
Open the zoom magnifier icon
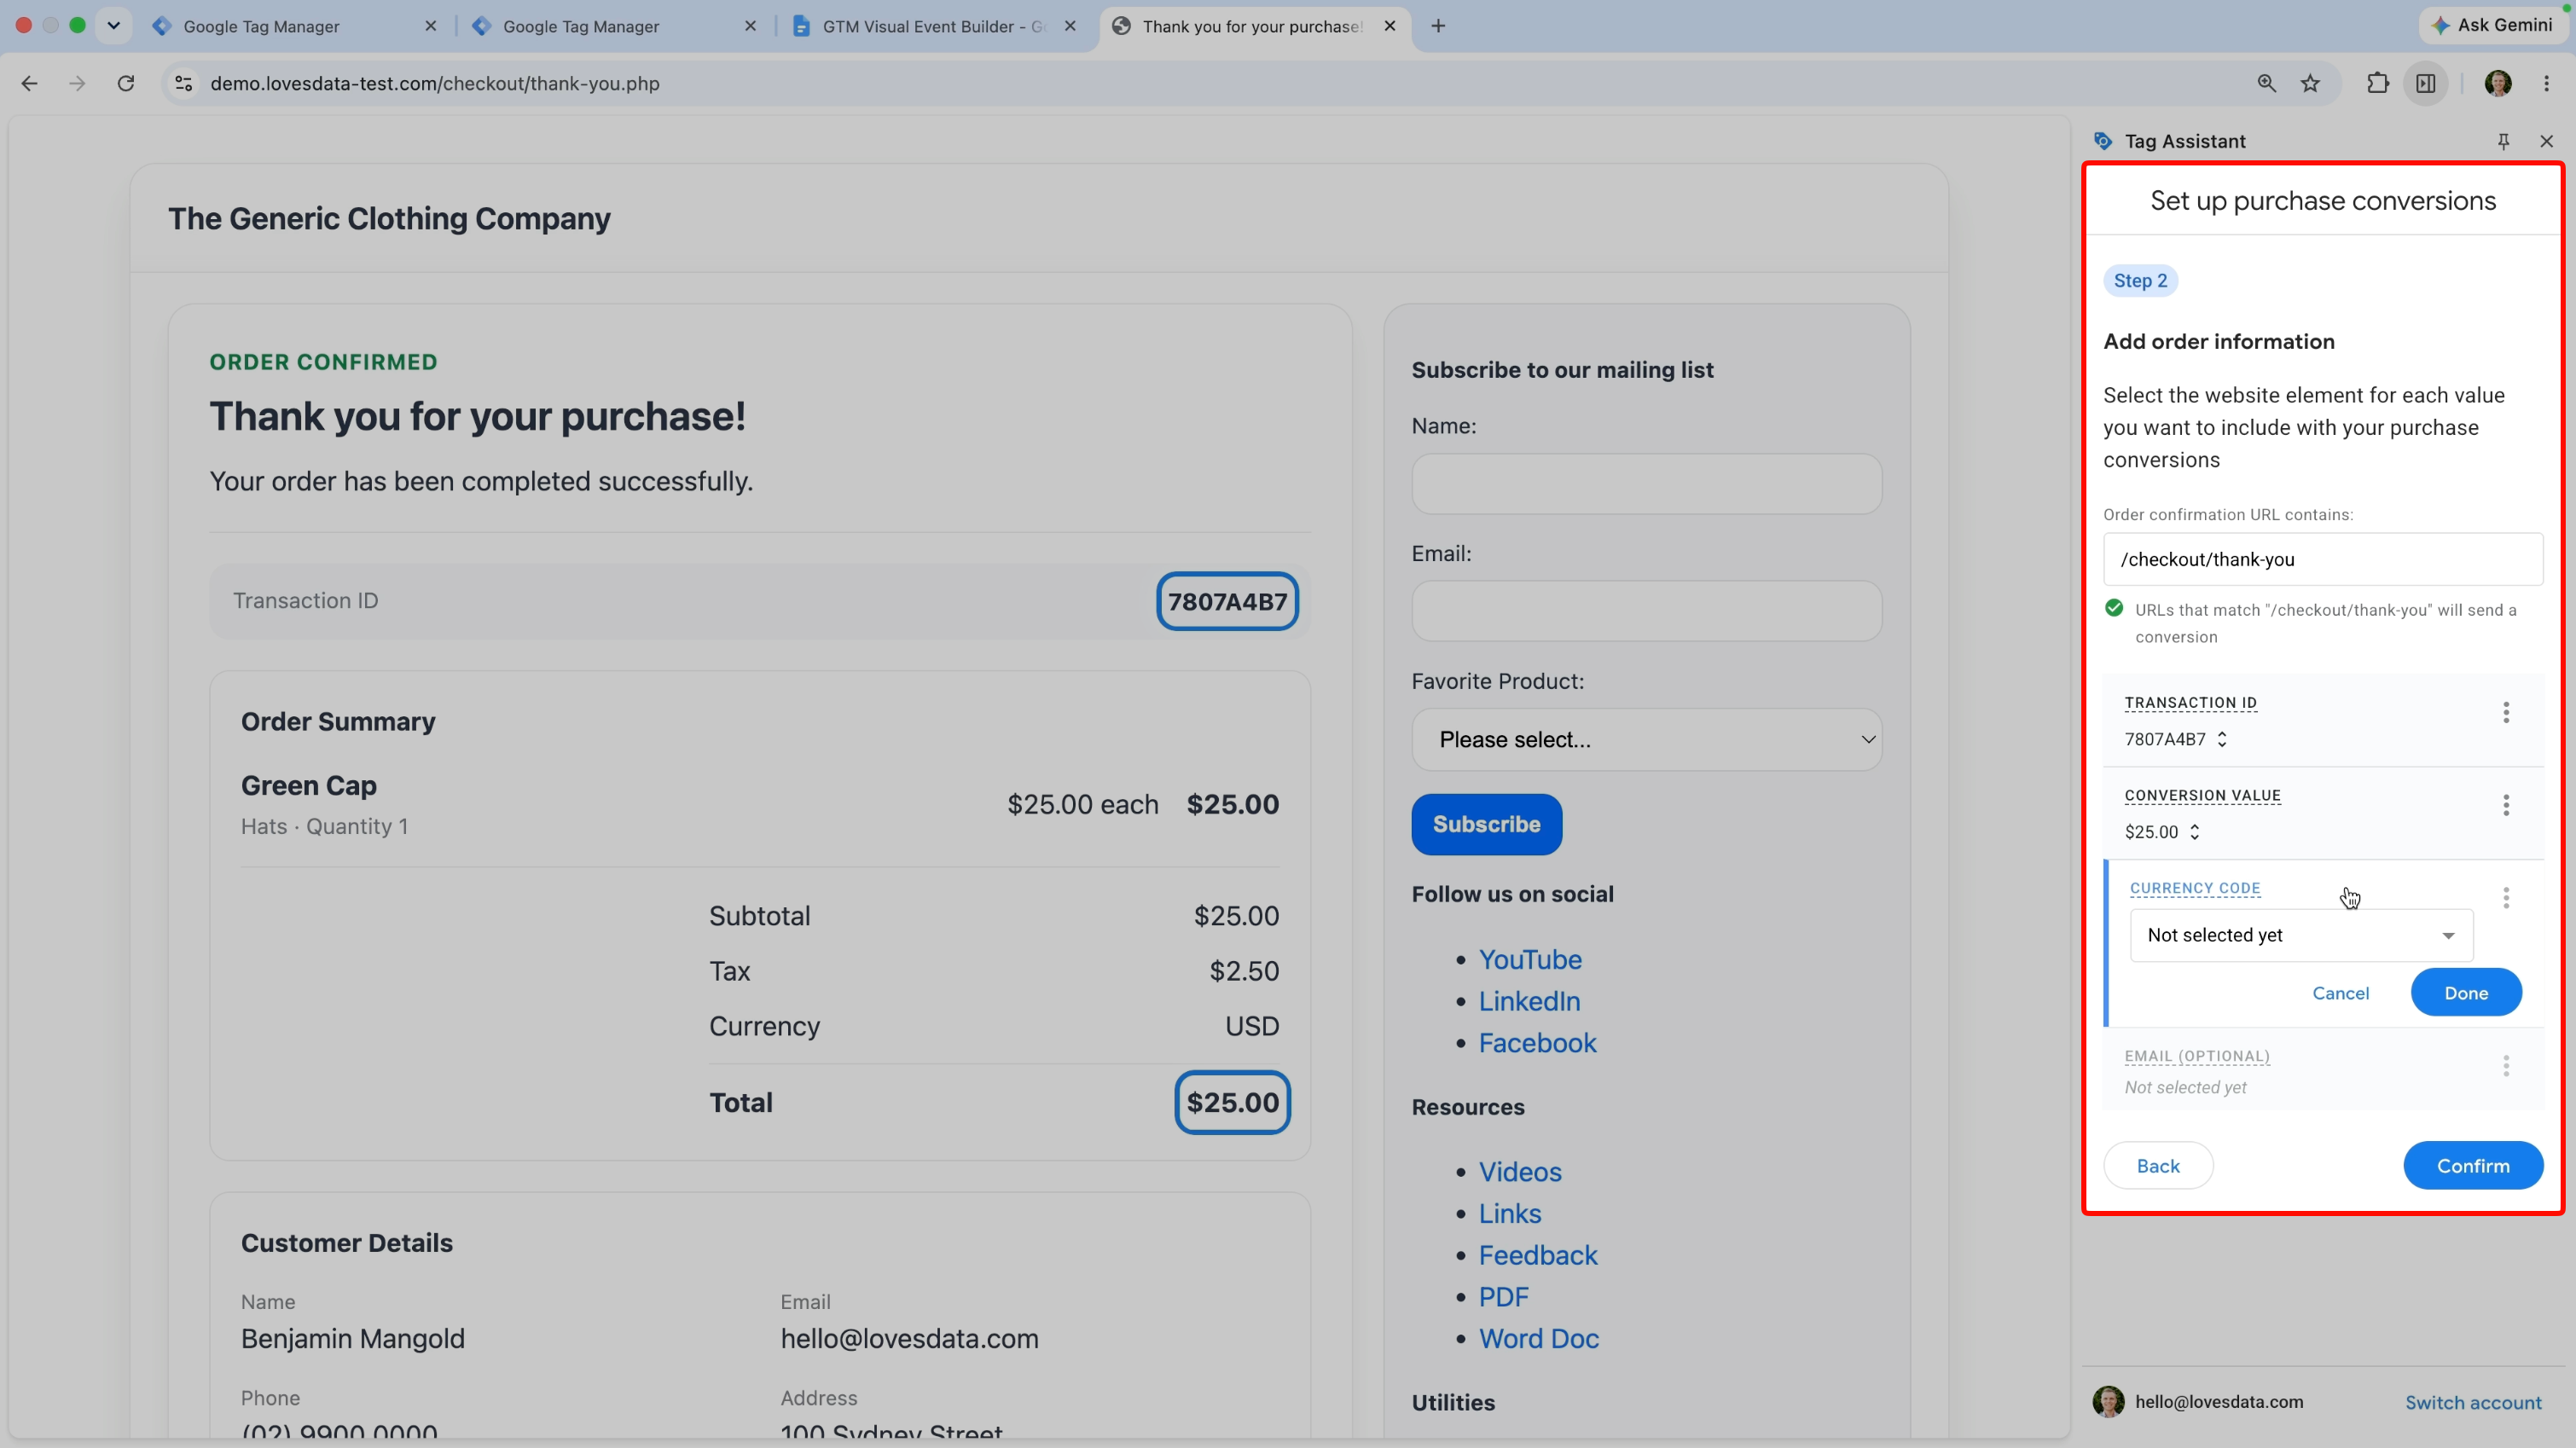coord(2266,83)
